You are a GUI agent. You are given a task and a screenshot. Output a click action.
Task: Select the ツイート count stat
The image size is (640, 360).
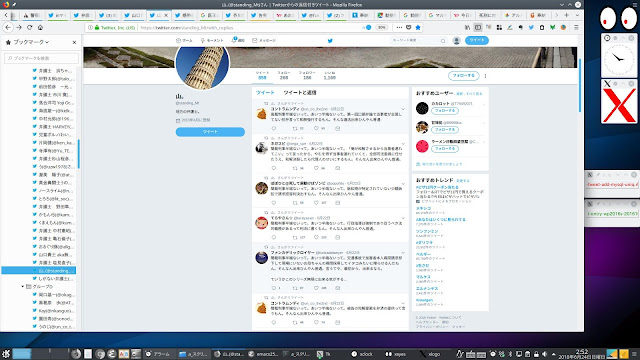pos(262,75)
